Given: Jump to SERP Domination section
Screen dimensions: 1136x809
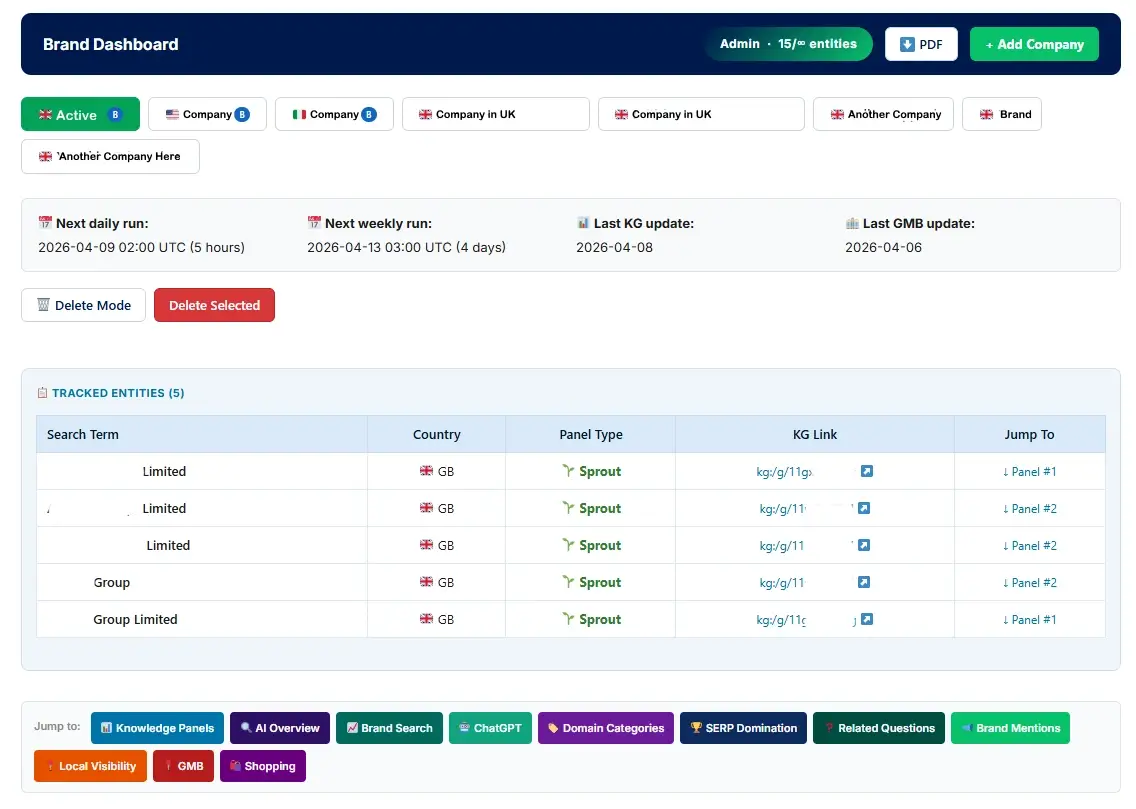Looking at the screenshot, I should coord(743,728).
